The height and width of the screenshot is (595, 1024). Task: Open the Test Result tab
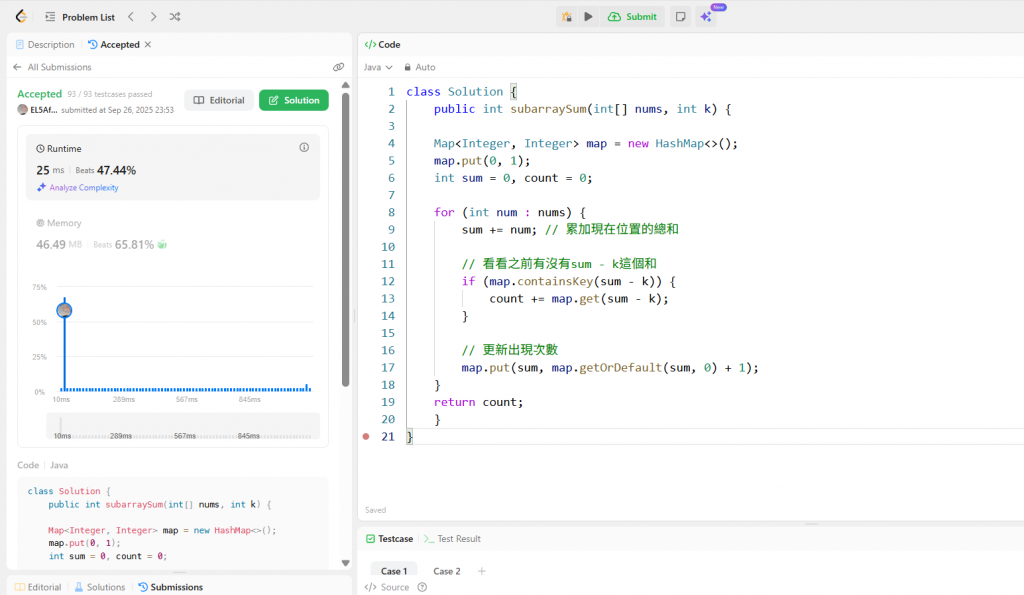pyautogui.click(x=452, y=539)
